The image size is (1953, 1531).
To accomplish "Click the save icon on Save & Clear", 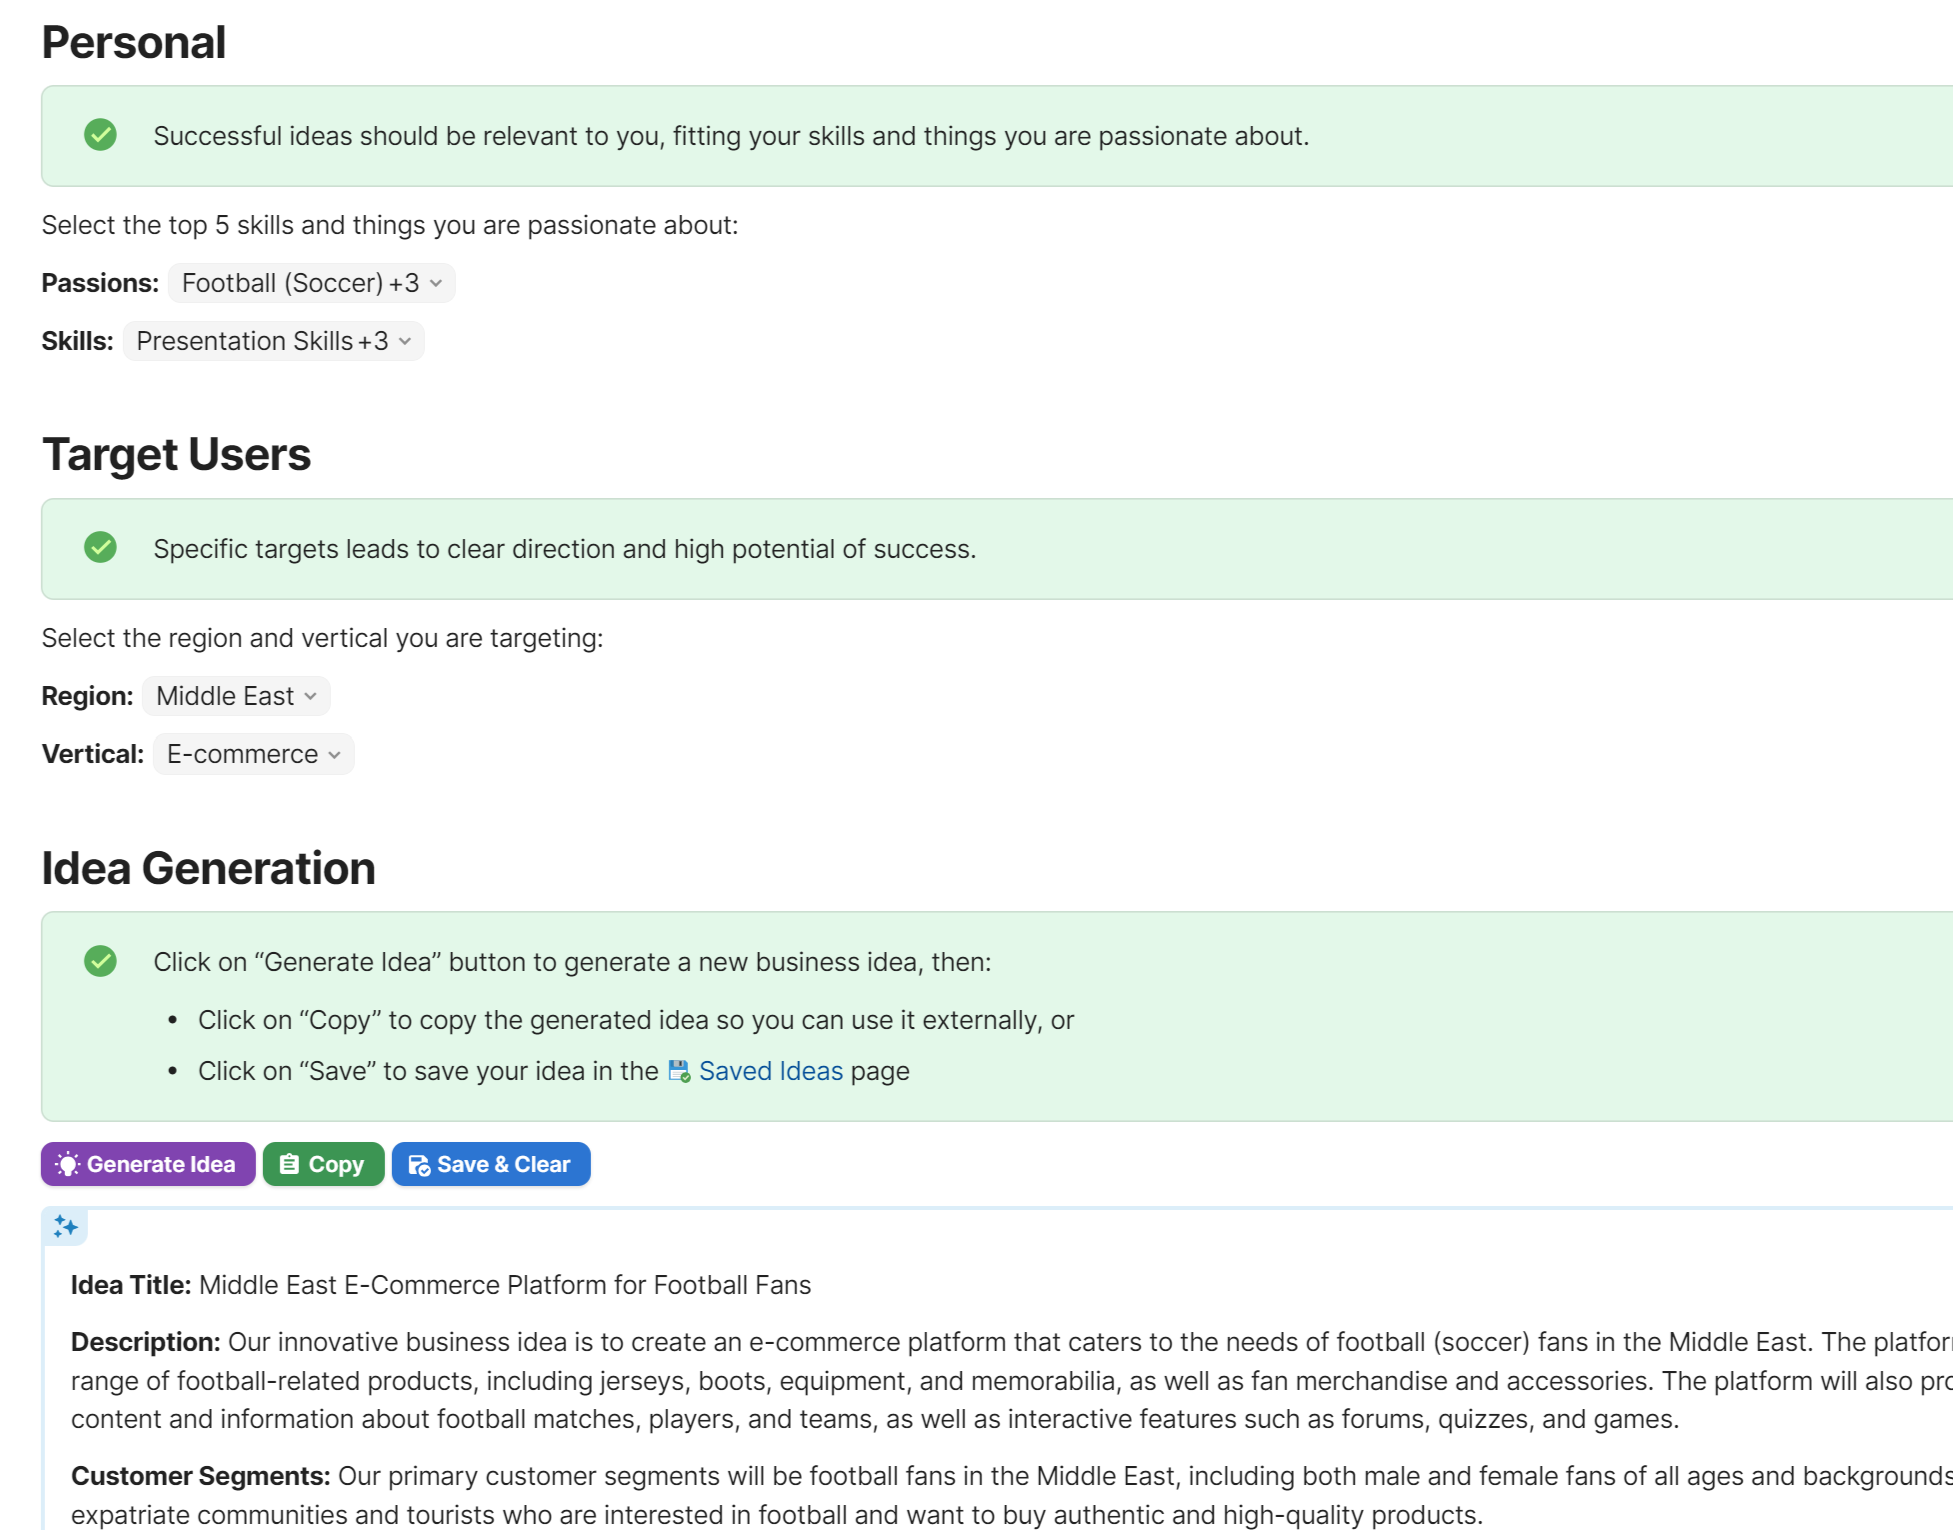I will (419, 1165).
